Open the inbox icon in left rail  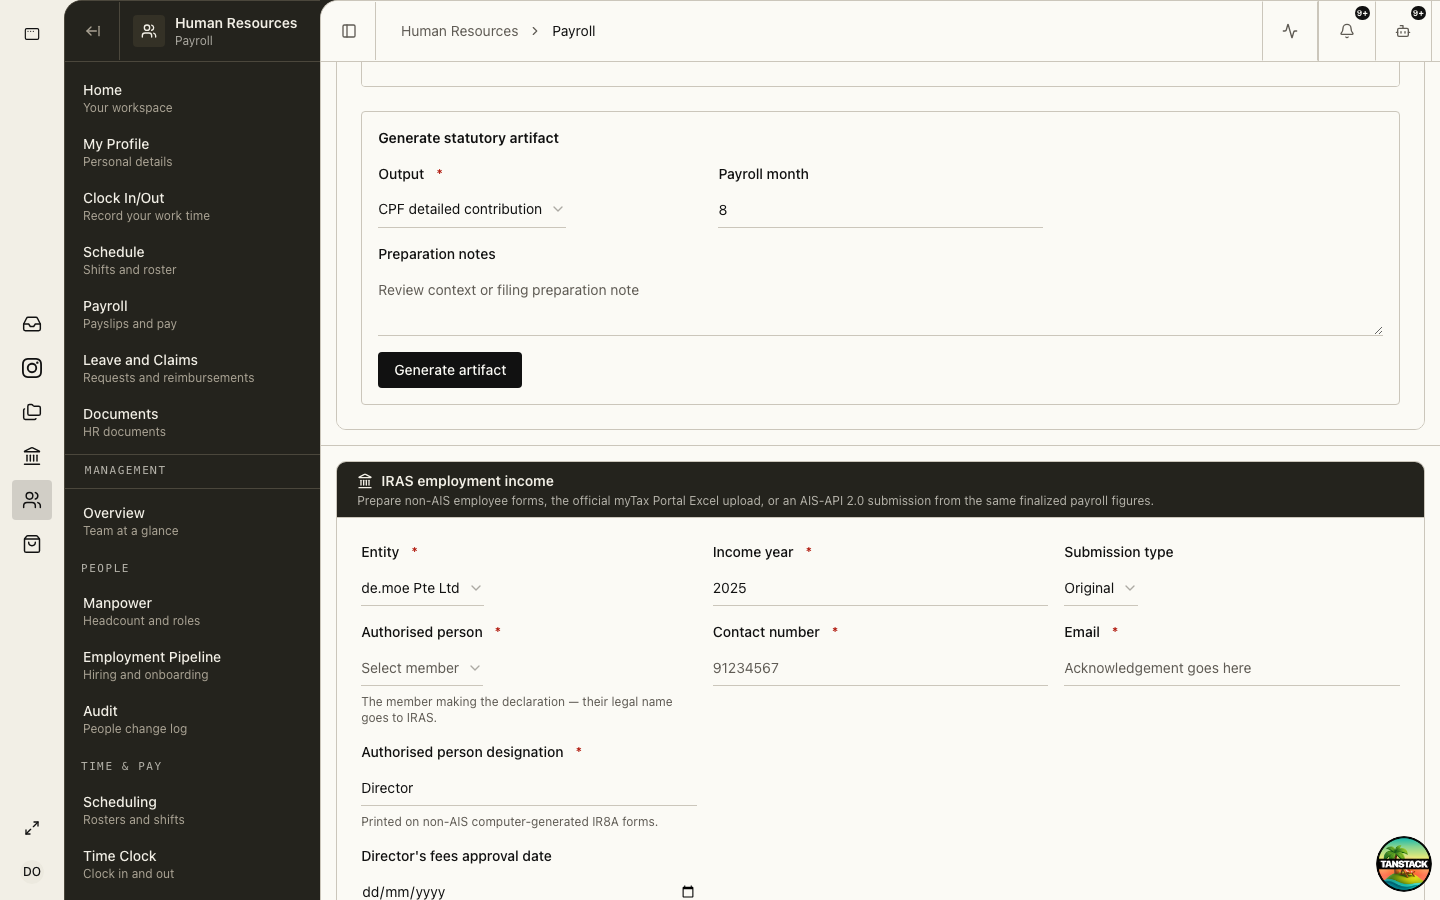[32, 324]
